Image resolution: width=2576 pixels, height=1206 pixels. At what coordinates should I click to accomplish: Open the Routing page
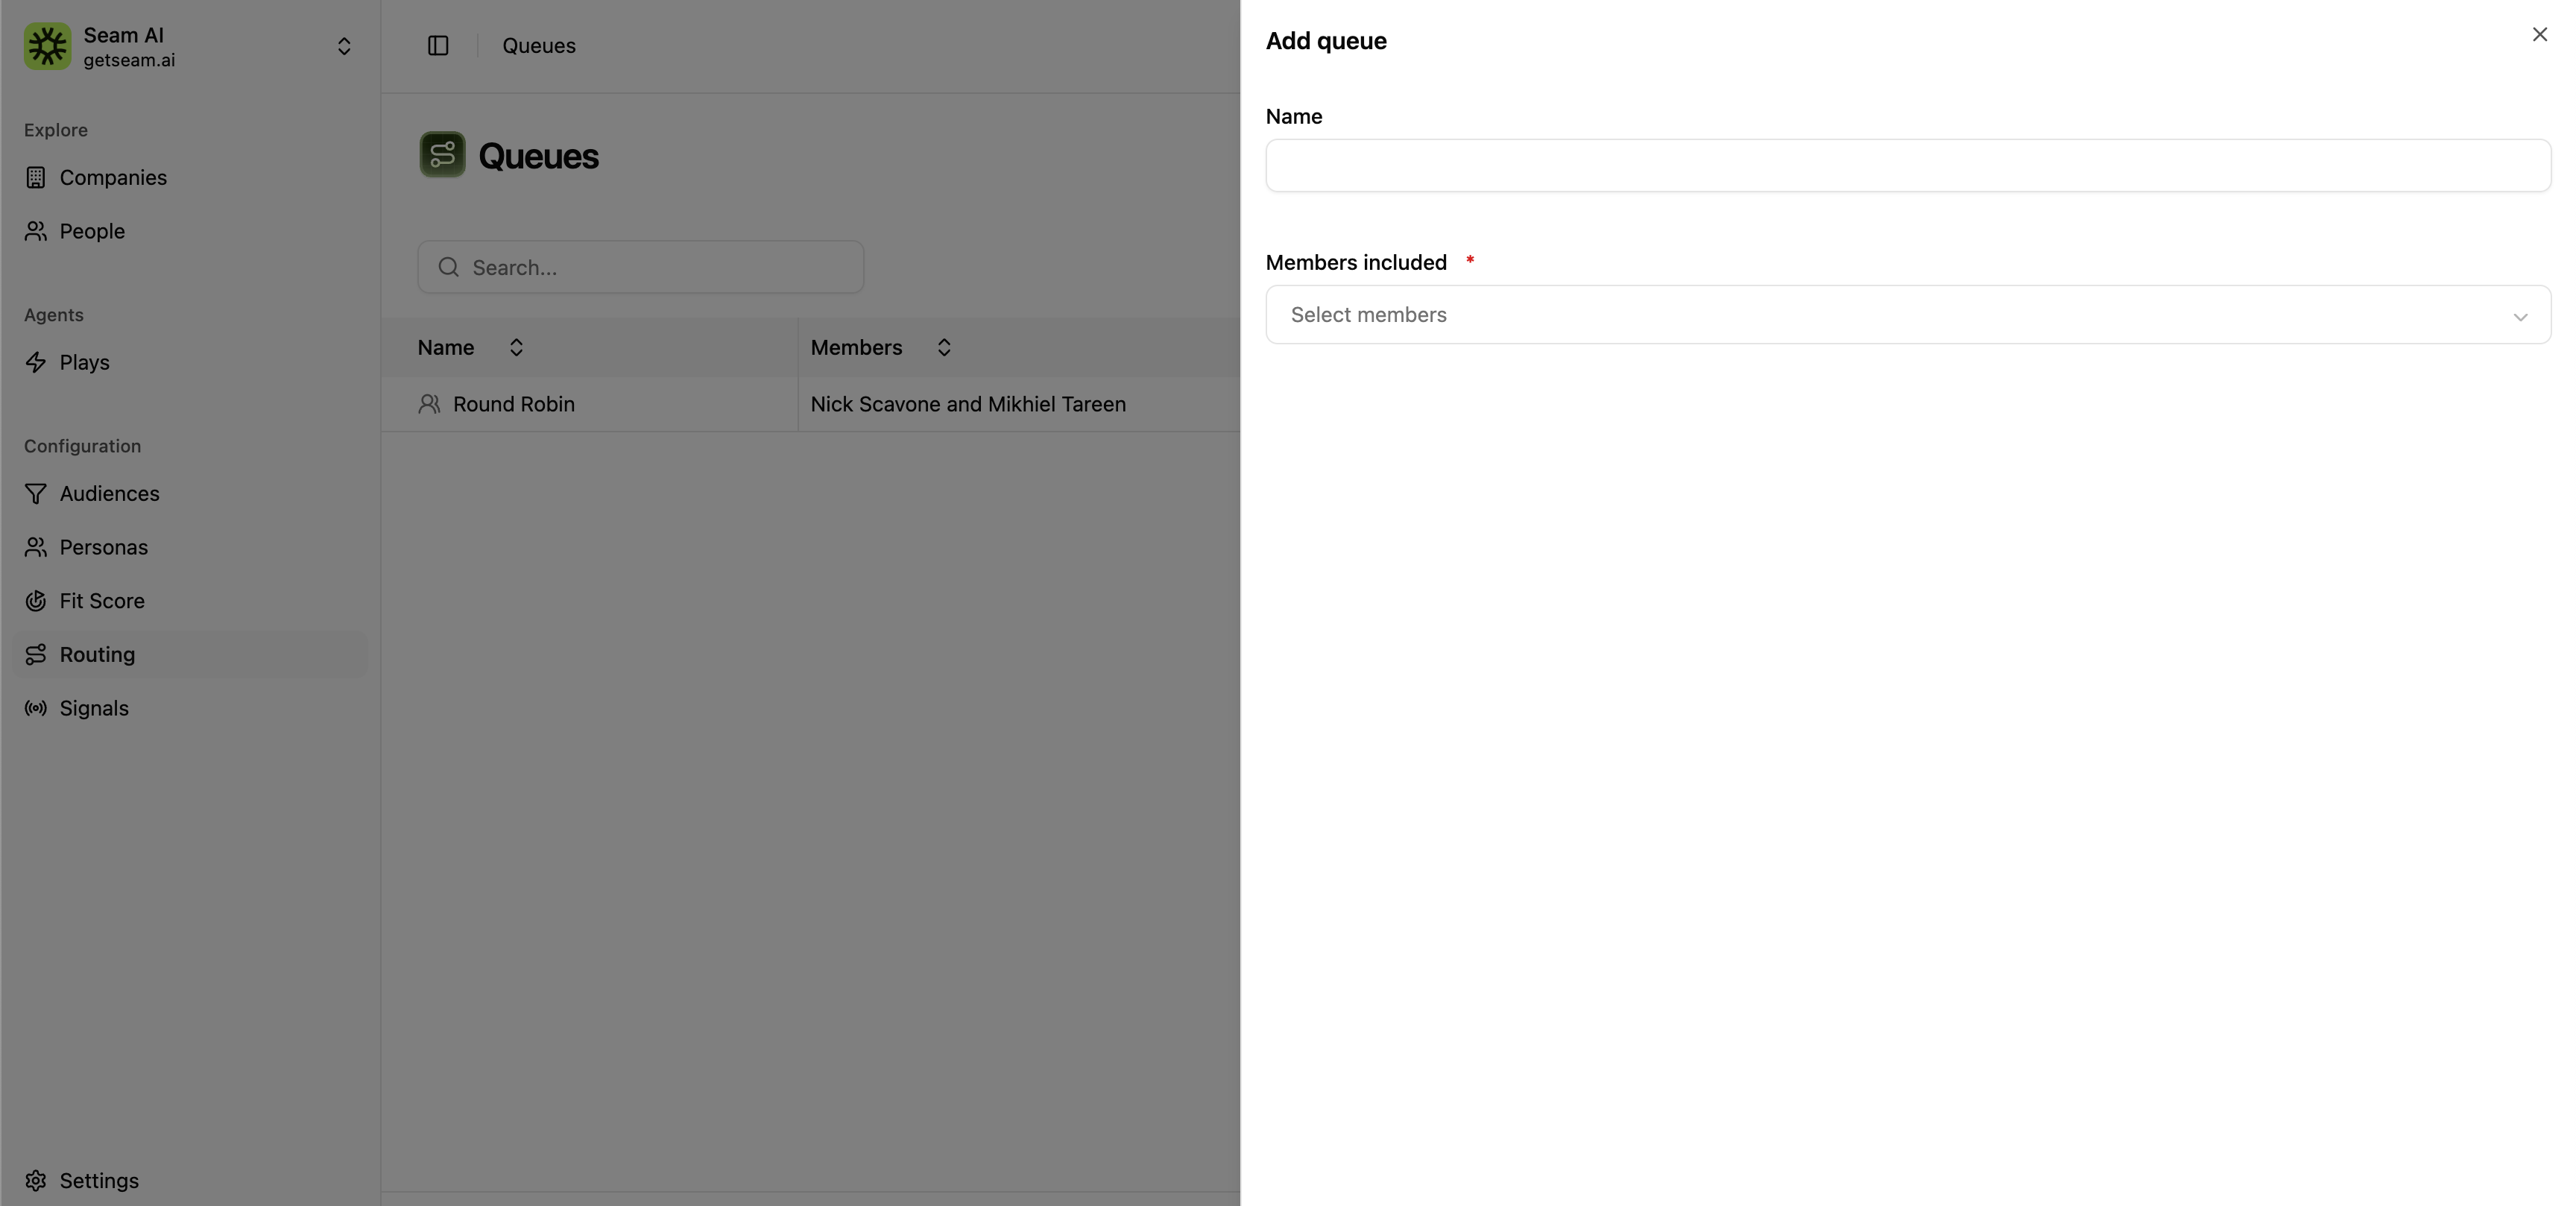coord(96,655)
